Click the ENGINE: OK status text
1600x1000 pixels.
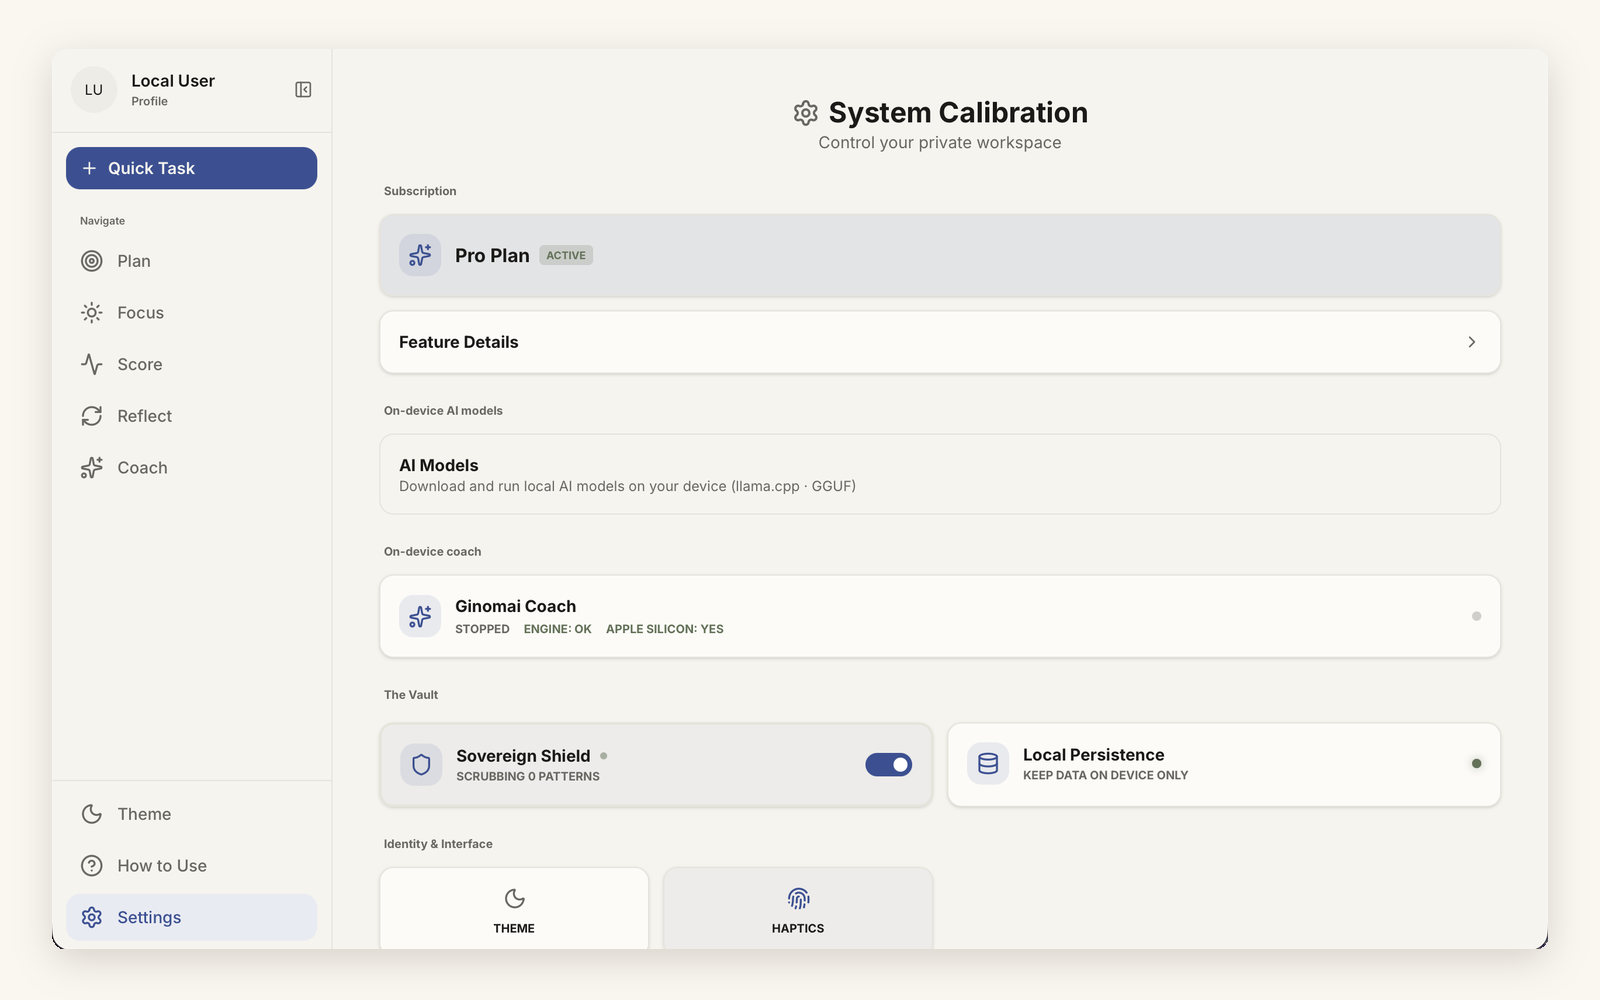(x=558, y=629)
